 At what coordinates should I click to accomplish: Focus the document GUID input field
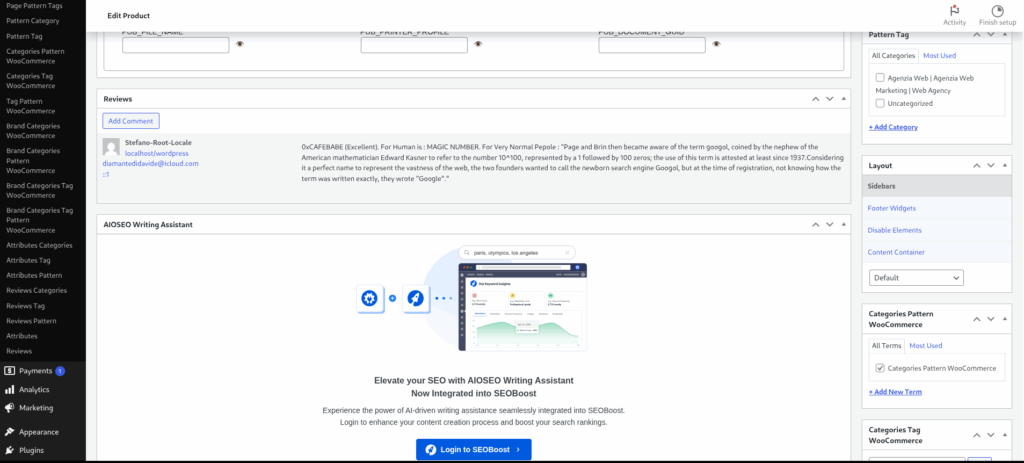click(x=652, y=45)
